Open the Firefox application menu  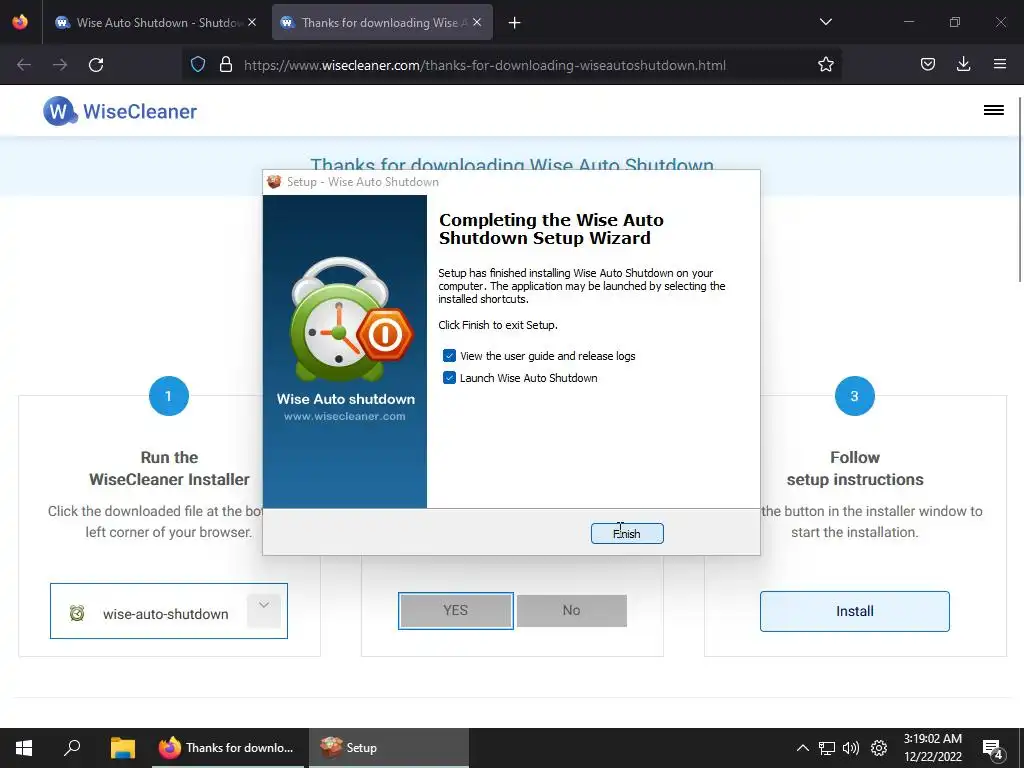click(x=999, y=64)
